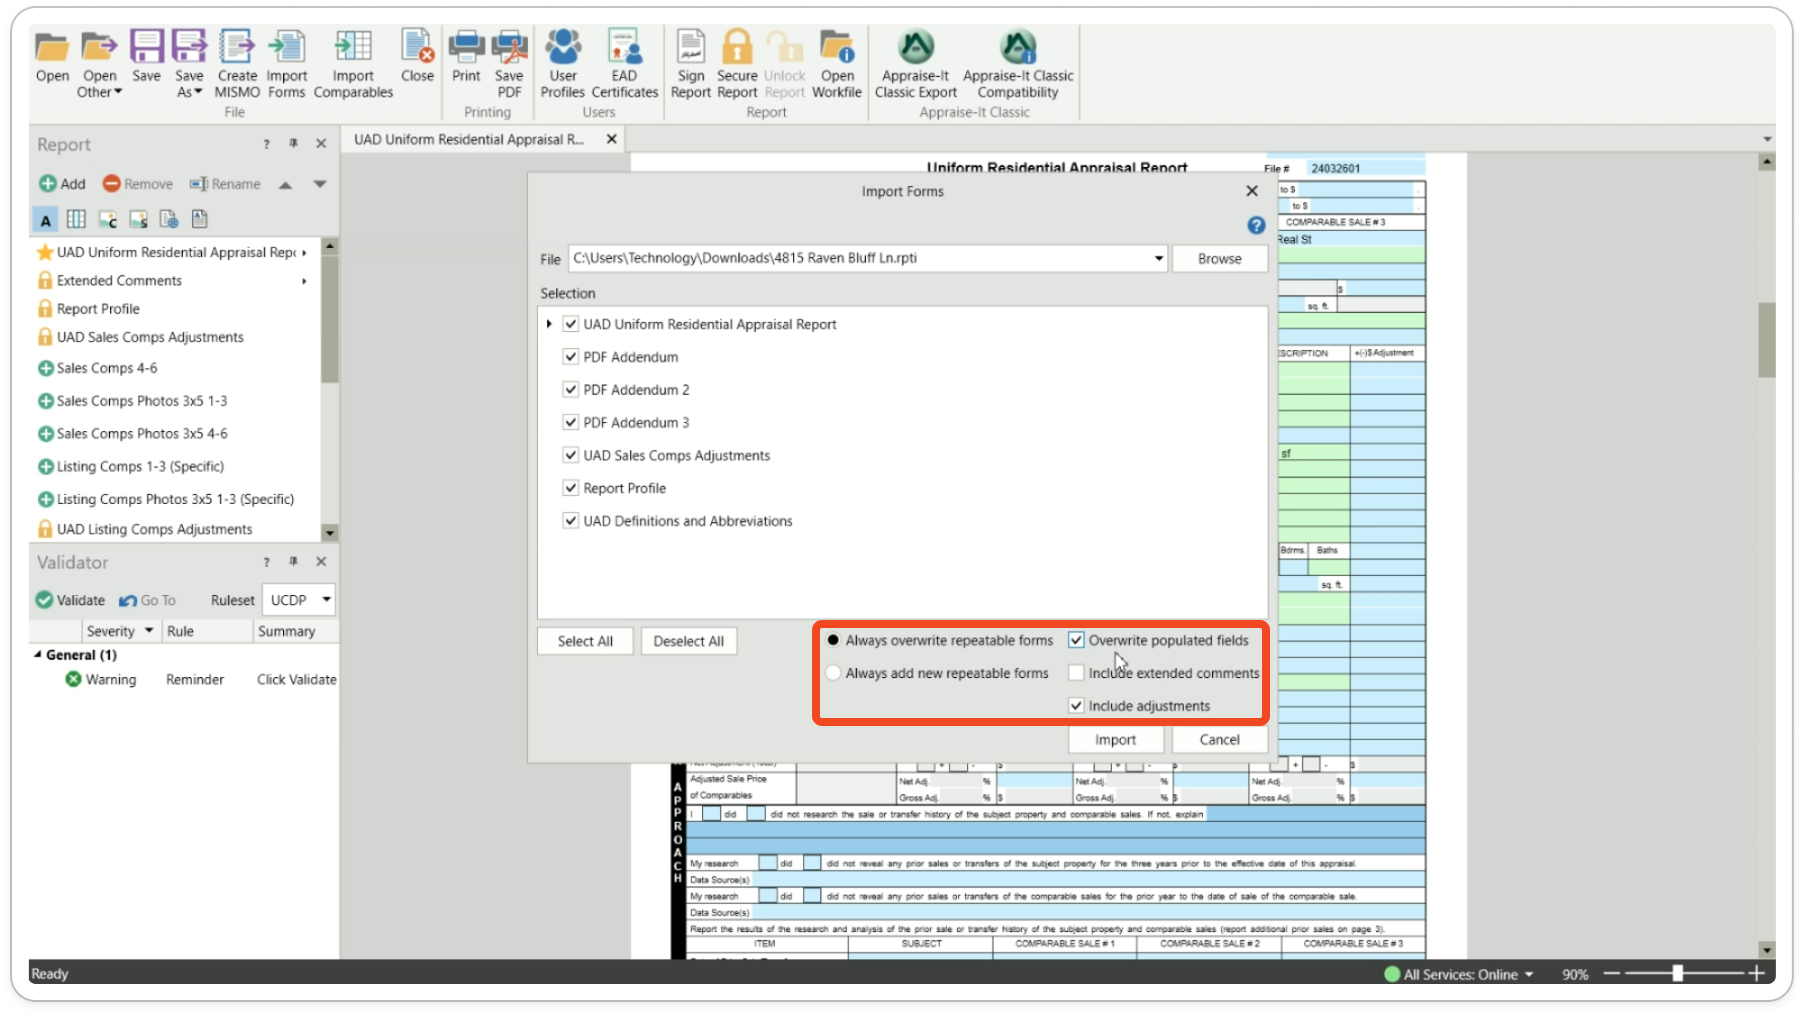Click the Deselect All button
The image size is (1804, 1016).
click(x=688, y=641)
